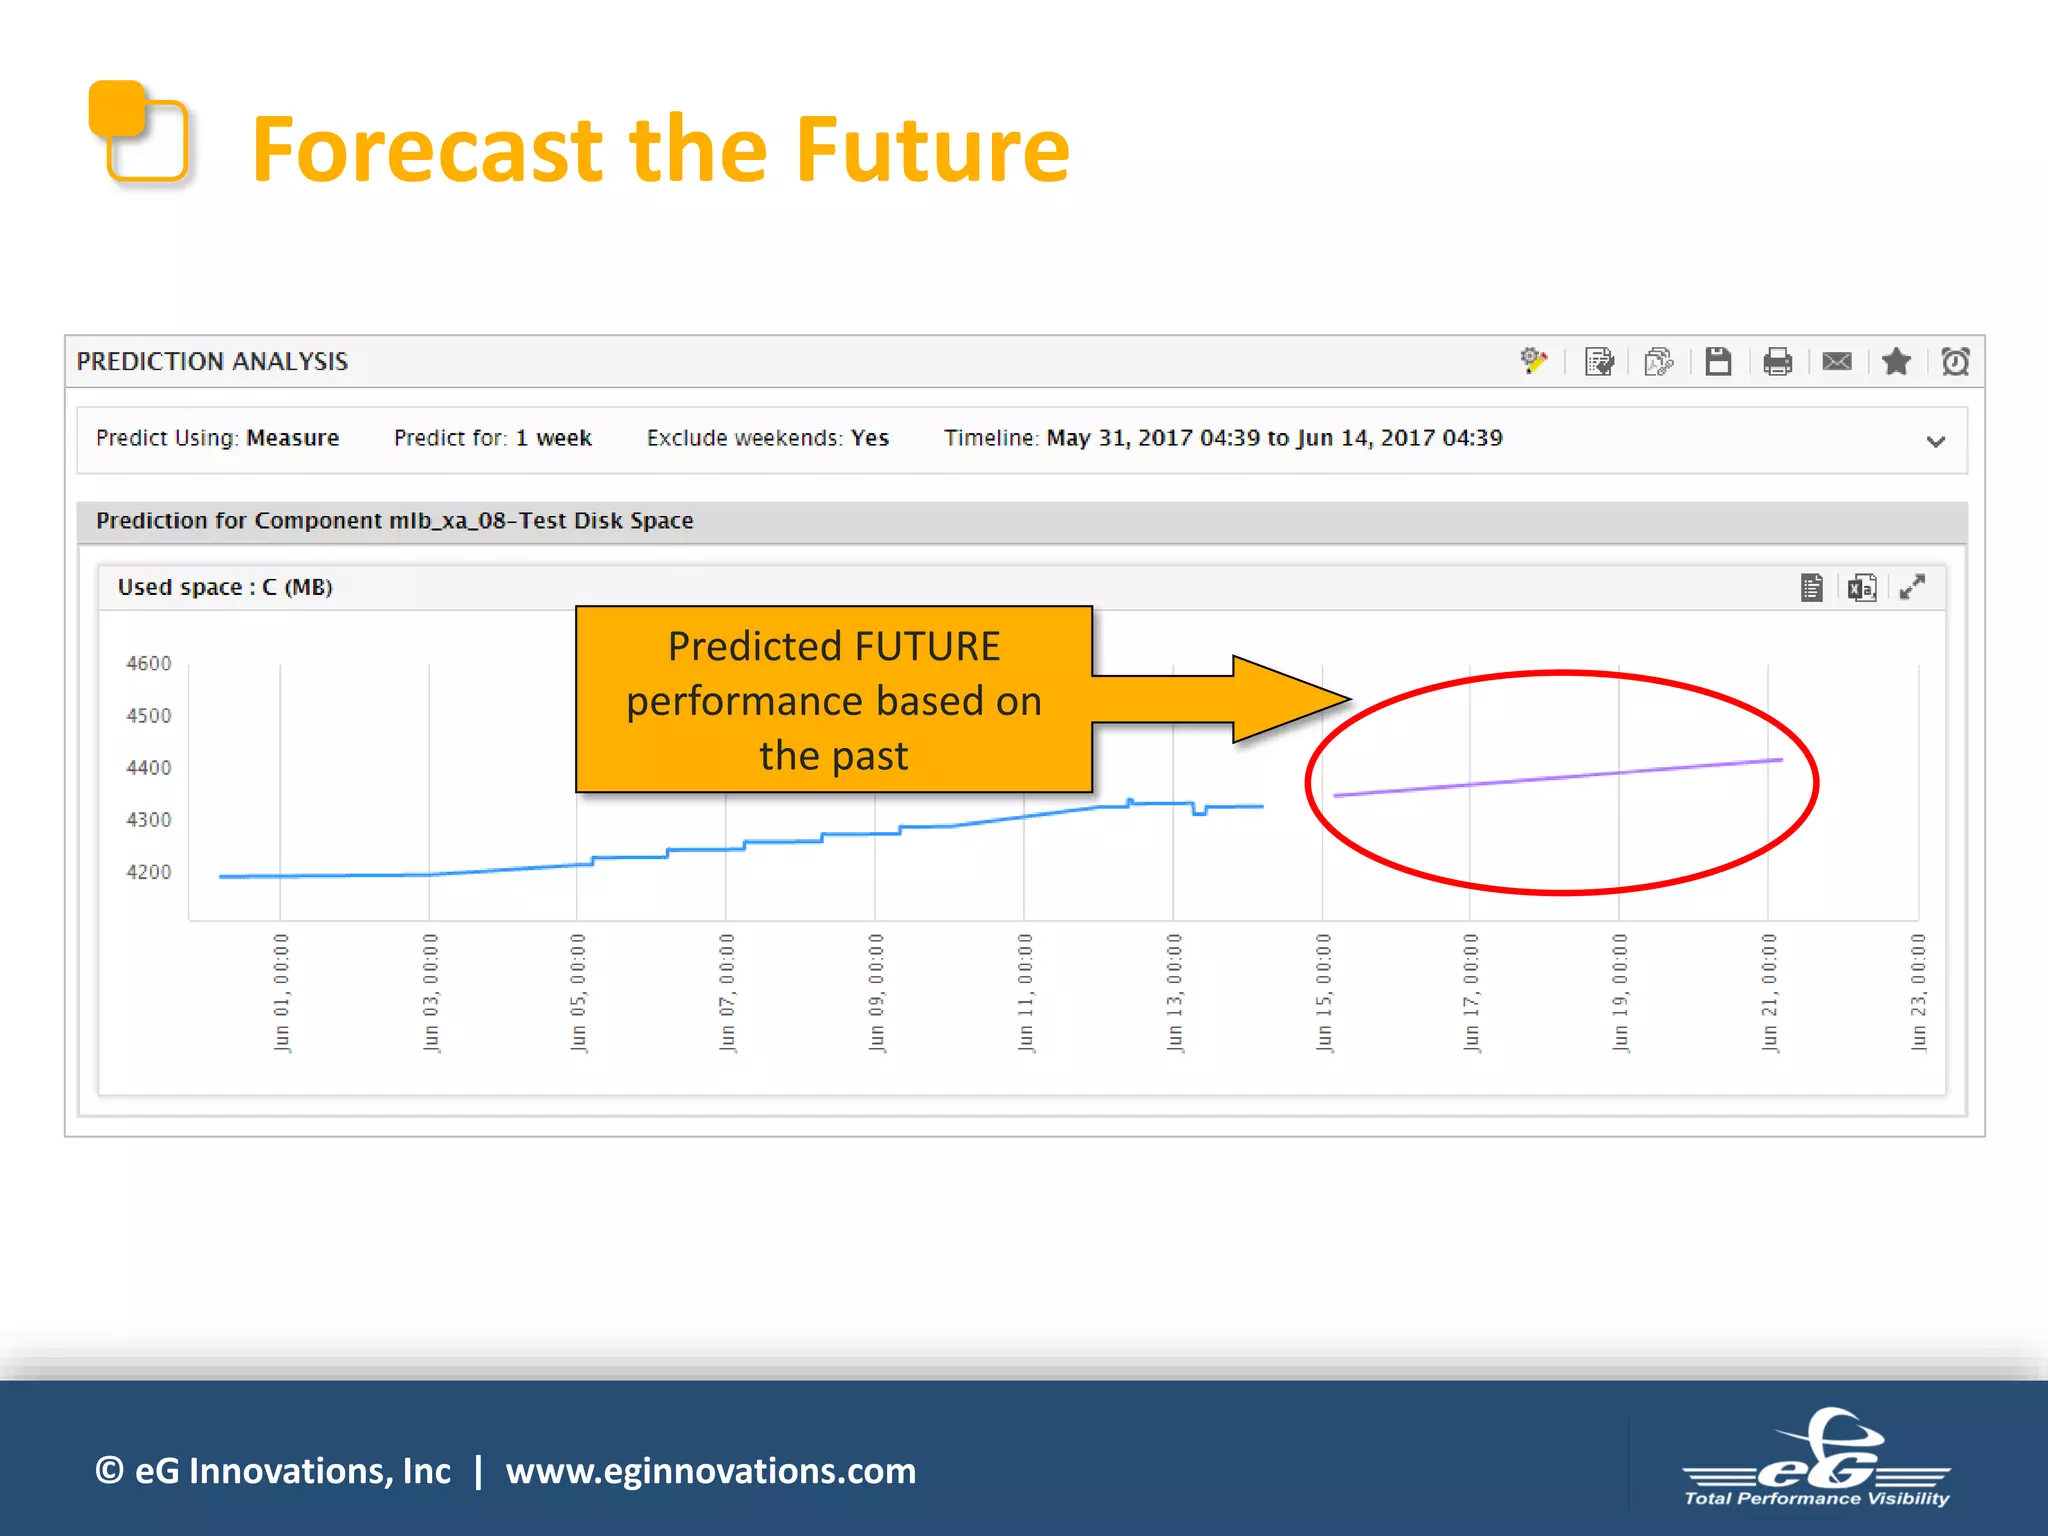The image size is (2048, 1536).
Task: Click the PDF documents link icon
Action: click(1658, 361)
